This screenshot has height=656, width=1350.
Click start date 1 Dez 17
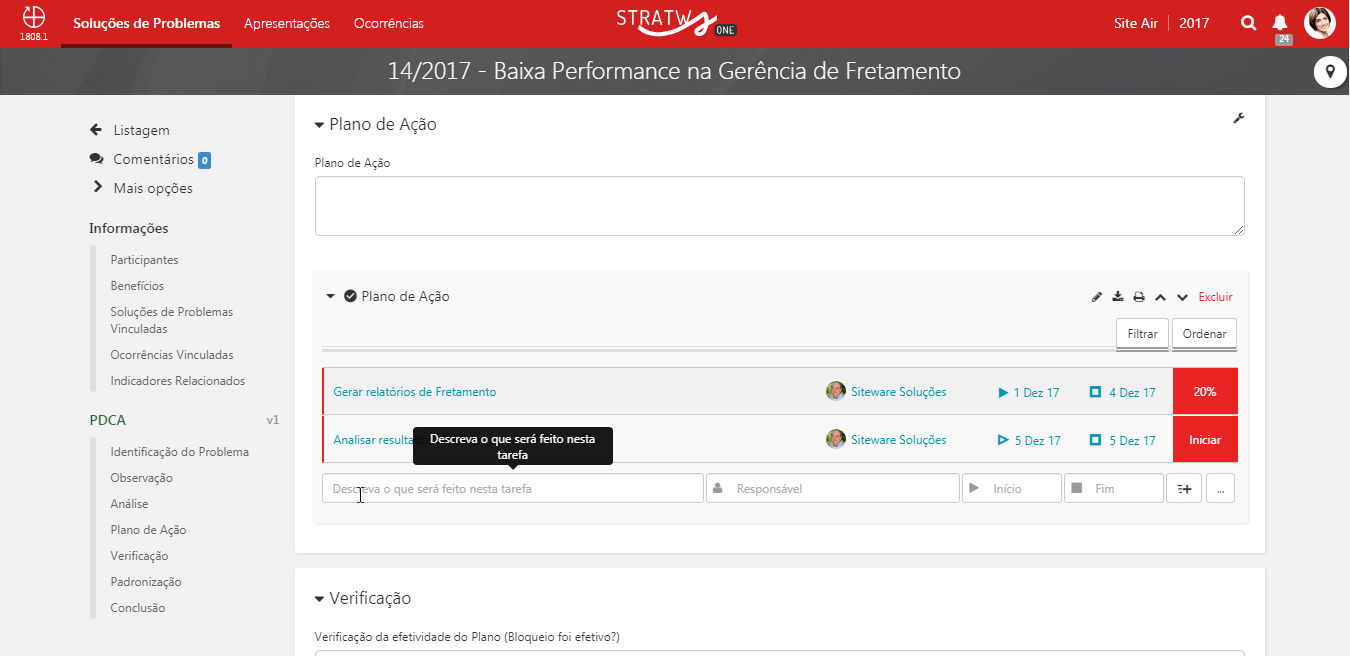pyautogui.click(x=1029, y=392)
